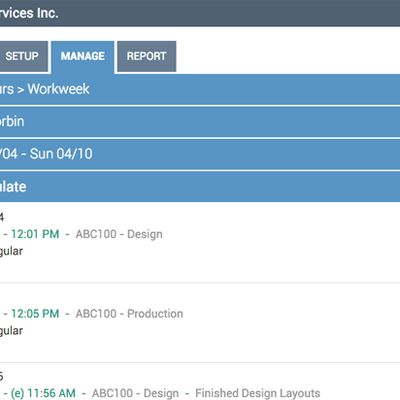
Task: Change the date range ending Sun 04/10
Action: [200, 154]
